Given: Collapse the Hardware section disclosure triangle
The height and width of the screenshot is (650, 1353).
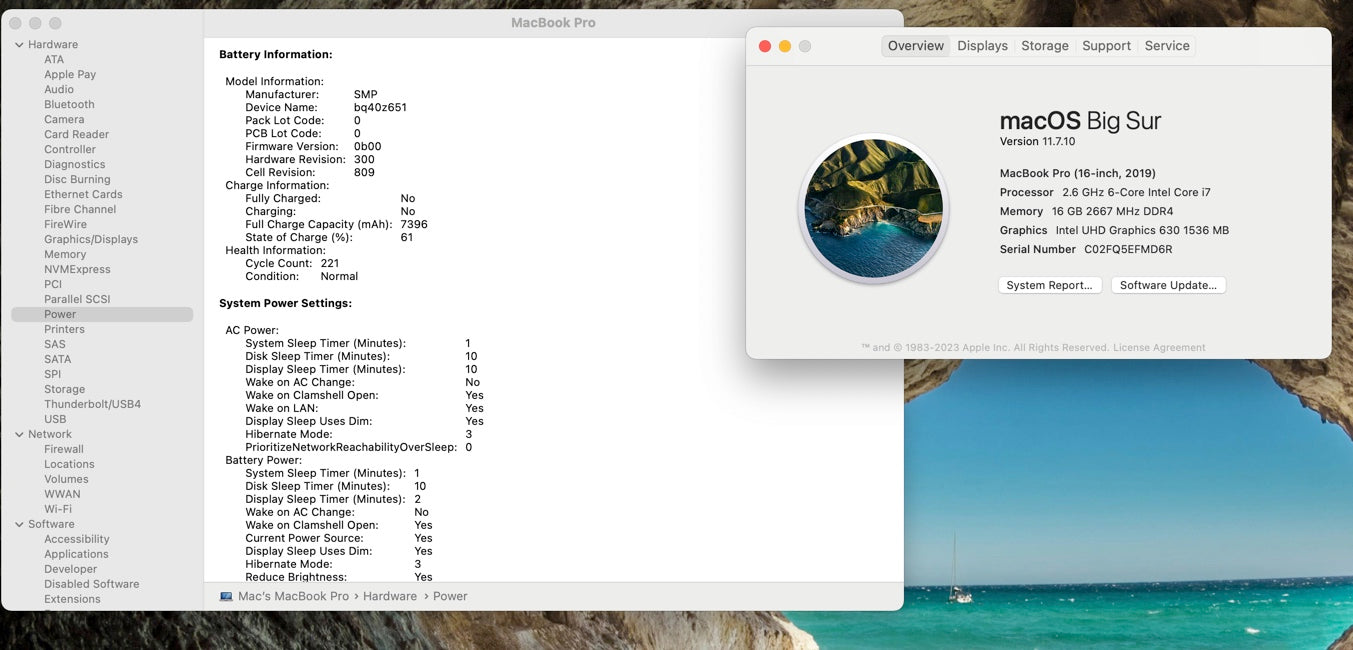Looking at the screenshot, I should click(19, 45).
